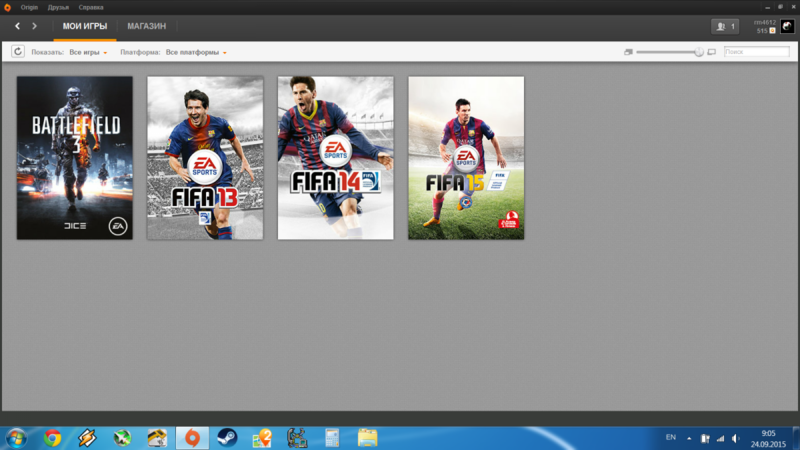The image size is (800, 450).
Task: Click the refresh games list icon
Action: pos(18,52)
